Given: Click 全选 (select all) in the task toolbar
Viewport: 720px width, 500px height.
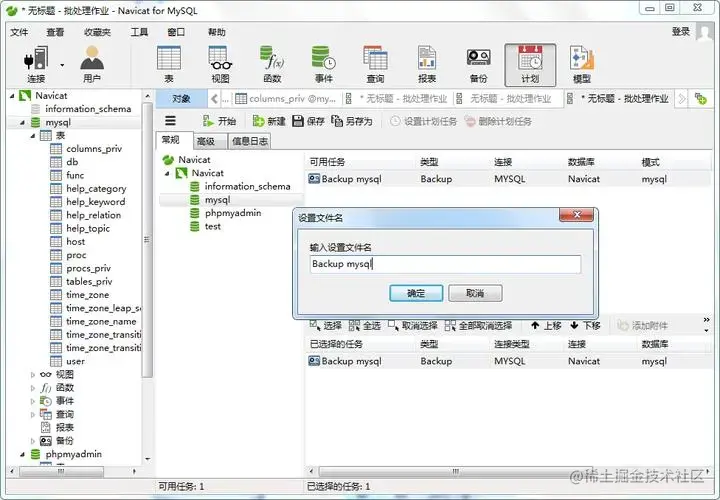Looking at the screenshot, I should coord(365,326).
